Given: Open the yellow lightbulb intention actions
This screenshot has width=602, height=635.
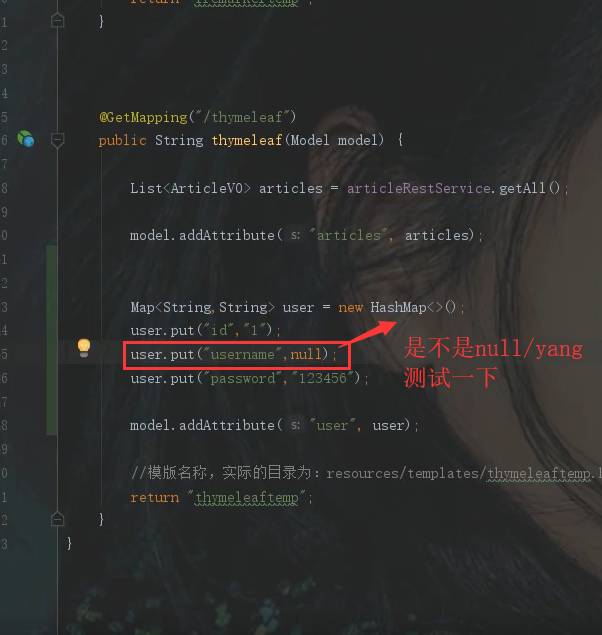Looking at the screenshot, I should 84,348.
